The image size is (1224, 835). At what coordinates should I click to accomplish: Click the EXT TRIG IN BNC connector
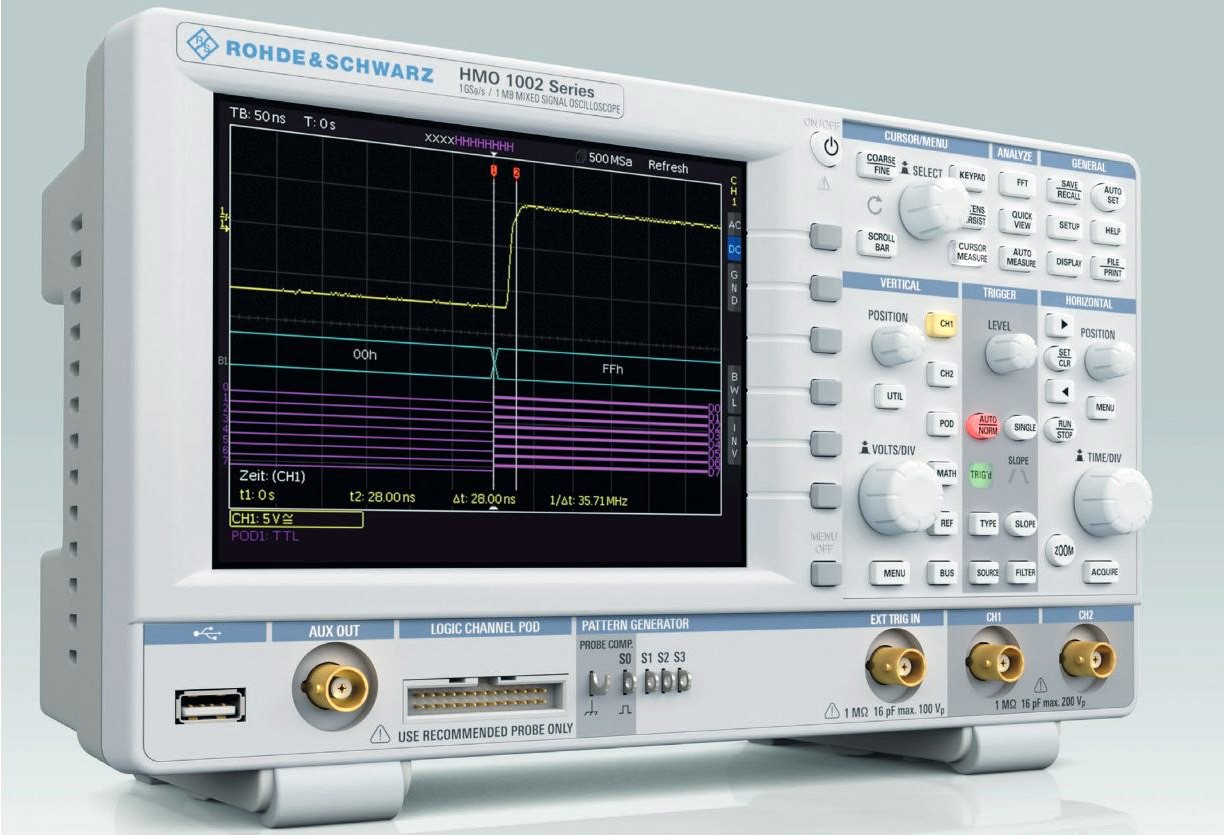[x=896, y=665]
